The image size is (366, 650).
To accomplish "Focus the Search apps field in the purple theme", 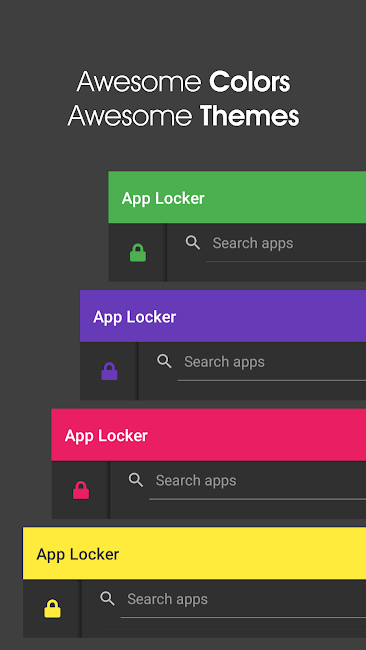I will (x=272, y=366).
